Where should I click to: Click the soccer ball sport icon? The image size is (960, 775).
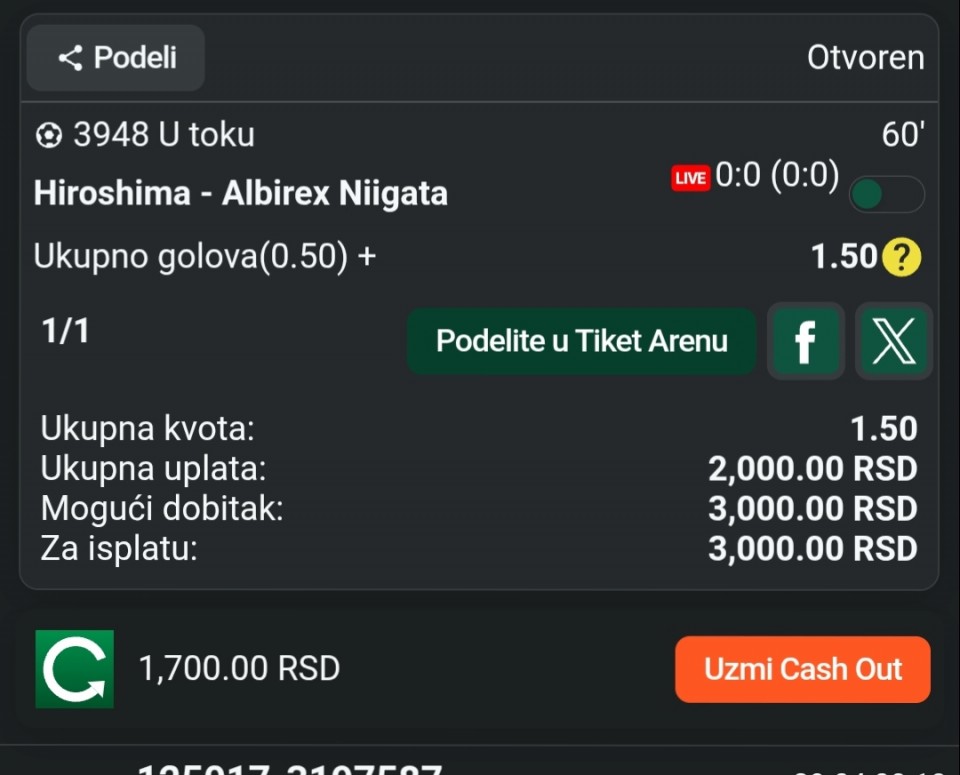(x=48, y=135)
